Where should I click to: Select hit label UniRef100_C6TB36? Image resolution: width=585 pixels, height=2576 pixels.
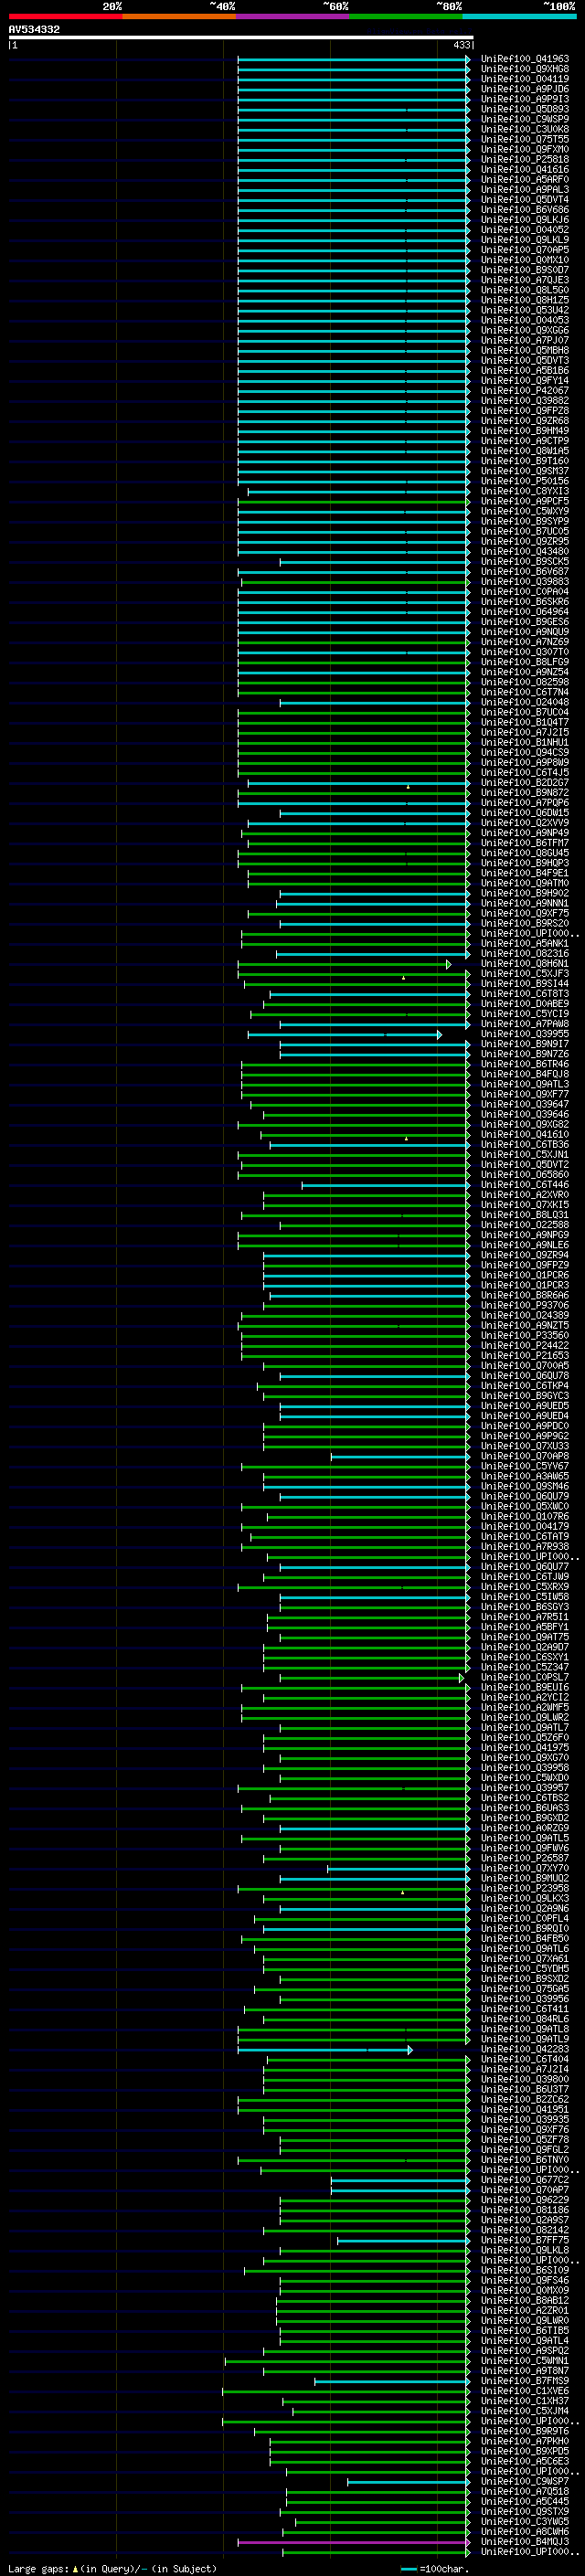tap(525, 1144)
